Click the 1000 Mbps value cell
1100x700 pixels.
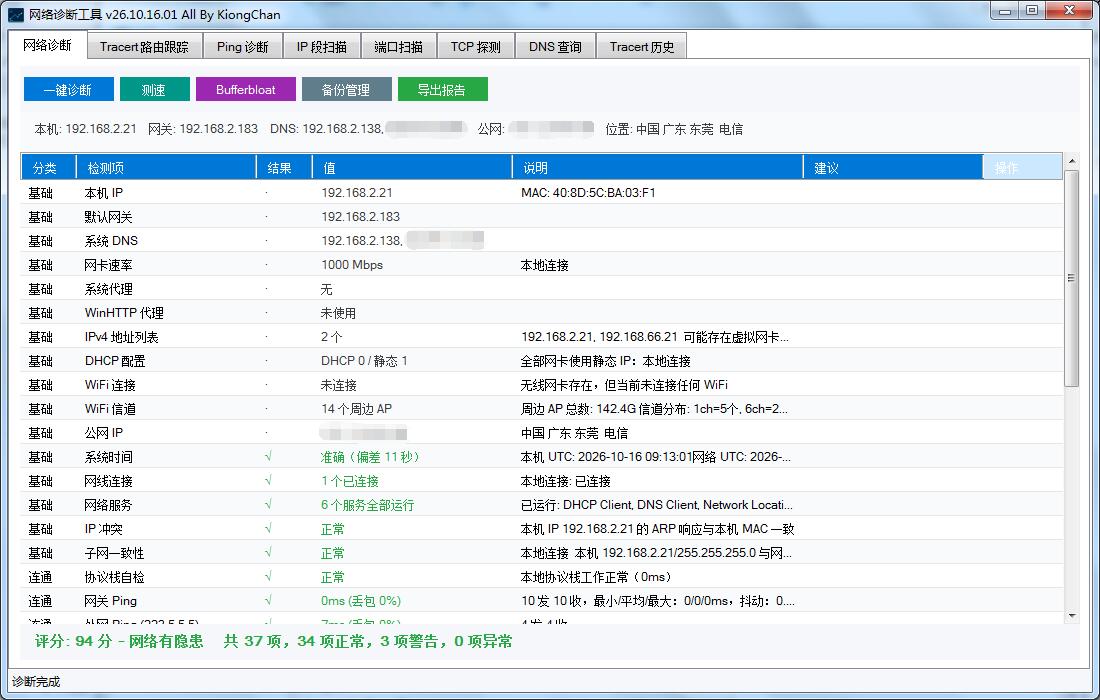tap(352, 265)
